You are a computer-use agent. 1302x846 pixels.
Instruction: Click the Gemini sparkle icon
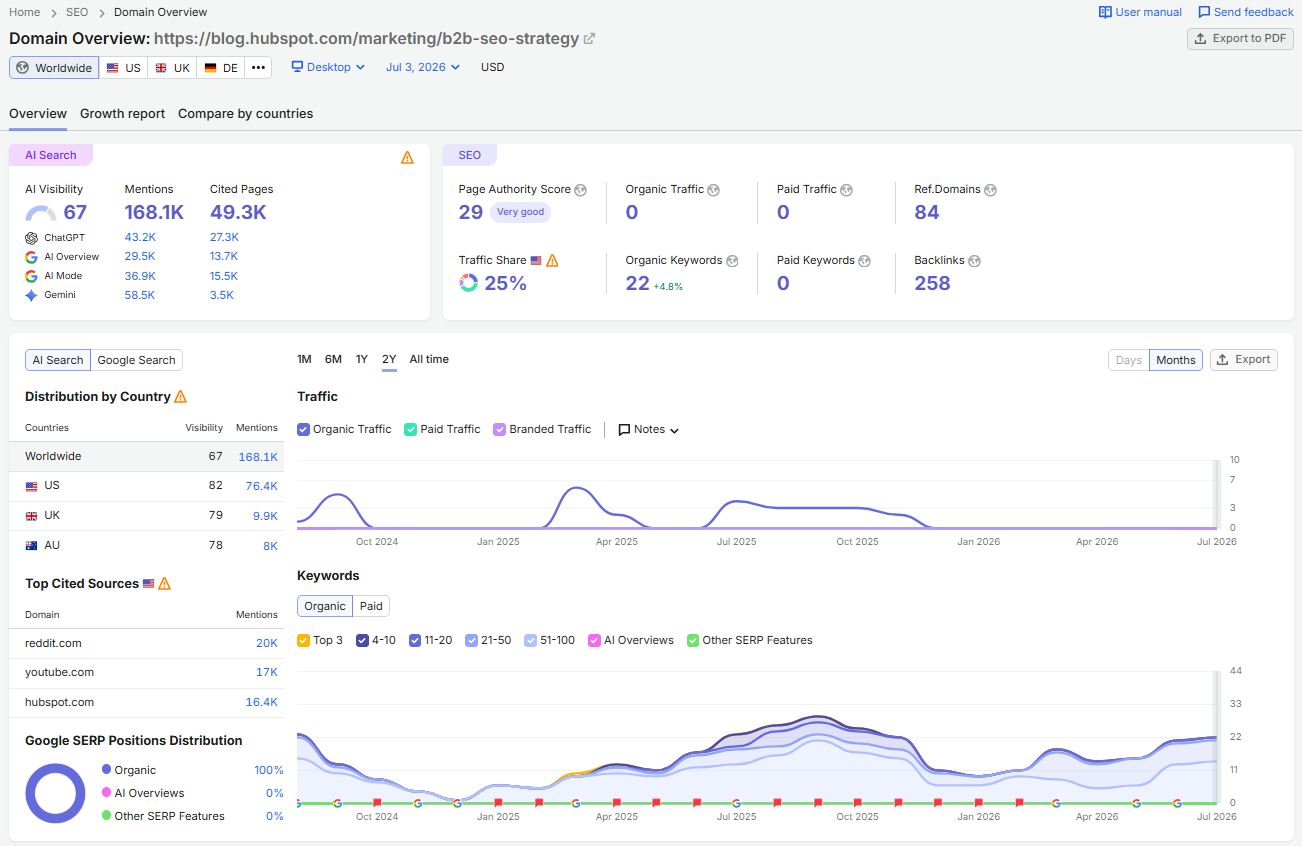click(x=32, y=295)
